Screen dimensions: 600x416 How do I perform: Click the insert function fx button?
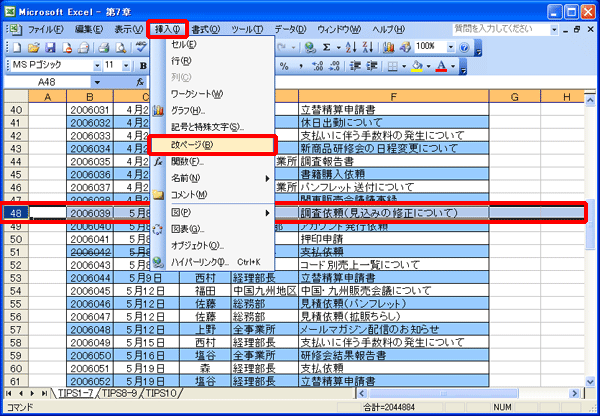[140, 82]
